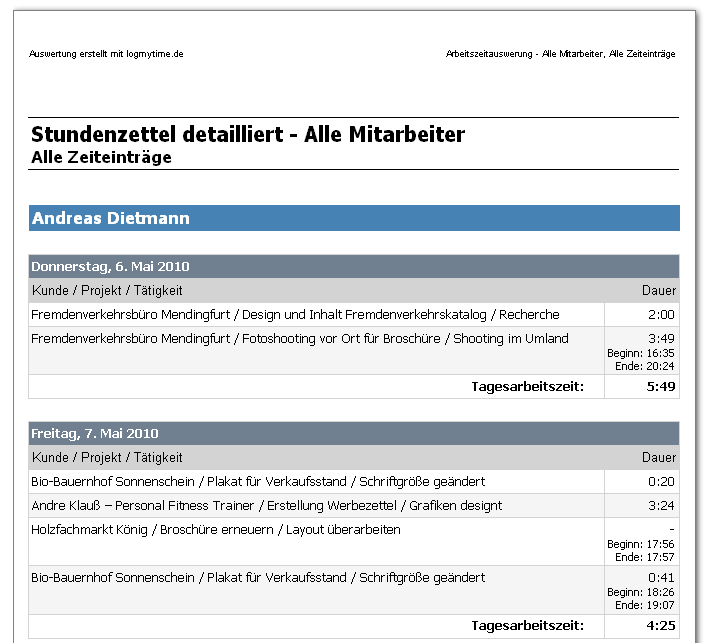Click the 'Auswertung erstellt mit logmytime.de' header text

click(x=106, y=54)
